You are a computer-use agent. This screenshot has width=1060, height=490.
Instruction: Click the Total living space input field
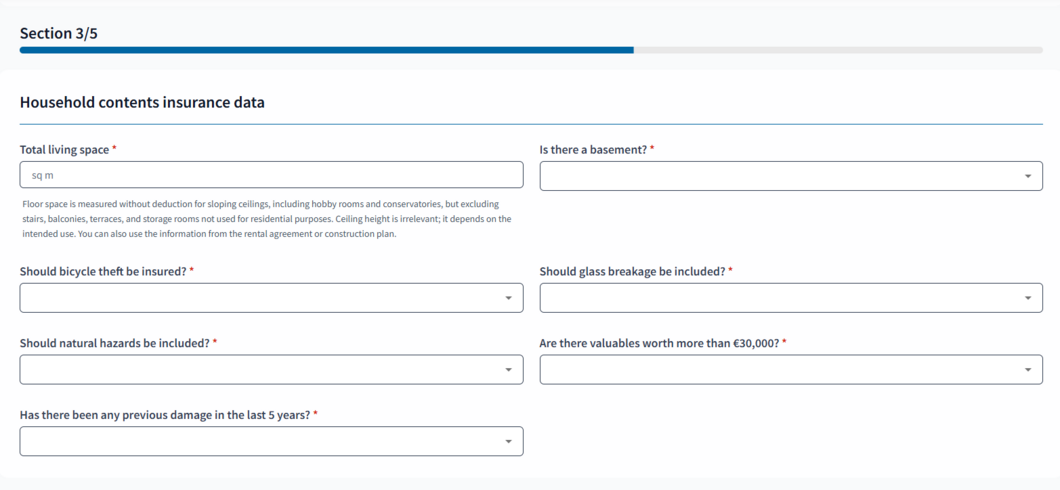click(x=271, y=175)
